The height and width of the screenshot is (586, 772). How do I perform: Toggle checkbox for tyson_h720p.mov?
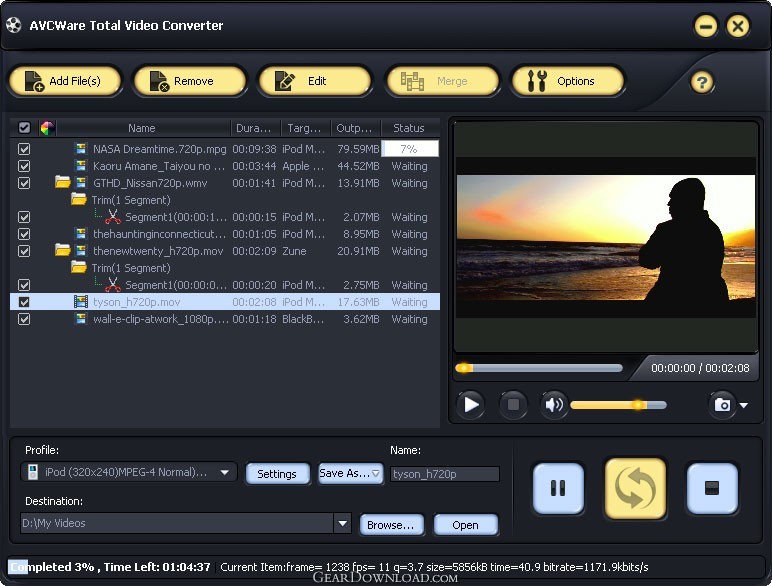click(x=24, y=302)
